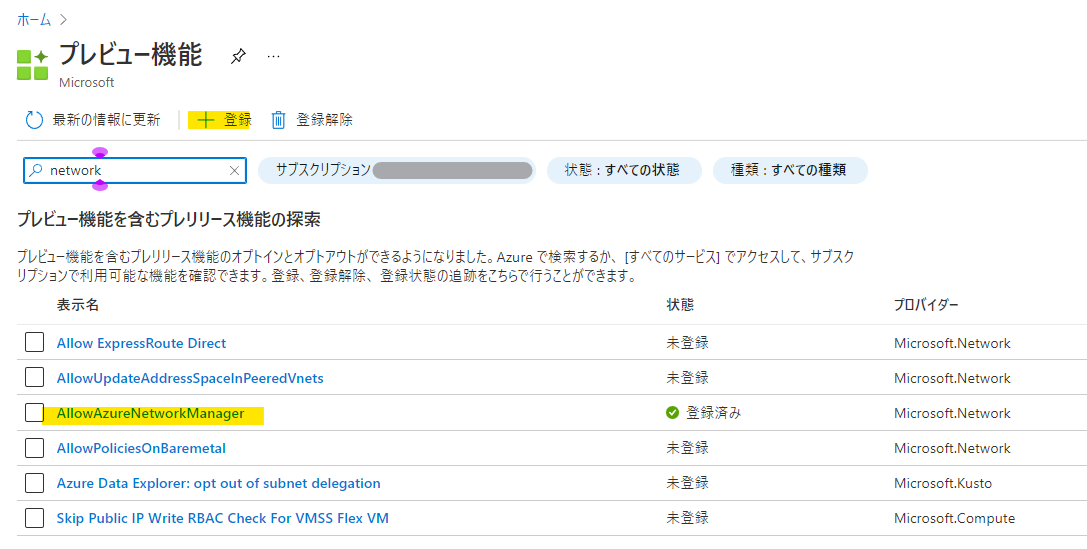This screenshot has height=549, width=1087.
Task: Select the AllowUpdateAddressSpaceInPeeredVnets checkbox
Action: [x=35, y=378]
